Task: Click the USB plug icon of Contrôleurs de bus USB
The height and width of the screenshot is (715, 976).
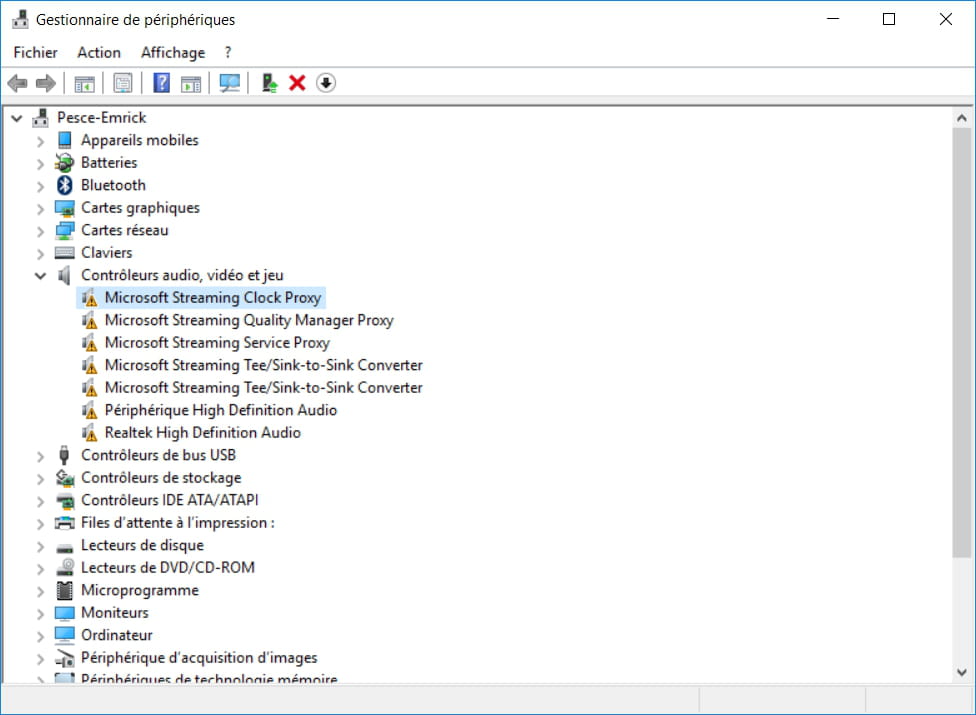Action: point(64,455)
